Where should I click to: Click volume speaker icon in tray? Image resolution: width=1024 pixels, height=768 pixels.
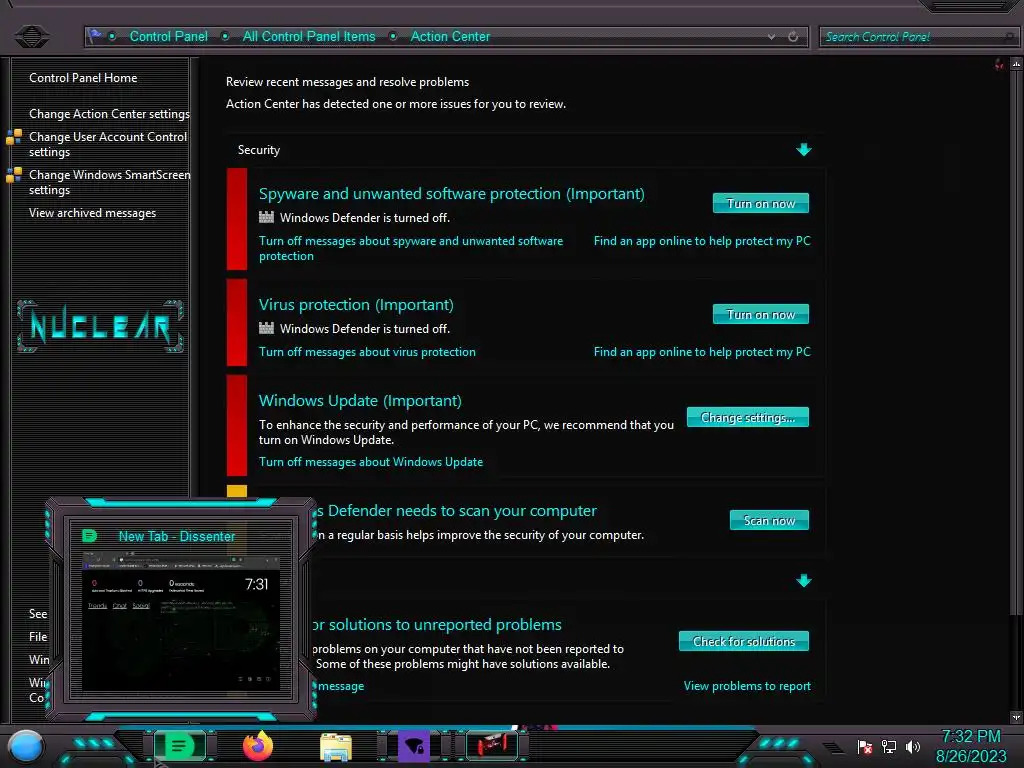[912, 746]
